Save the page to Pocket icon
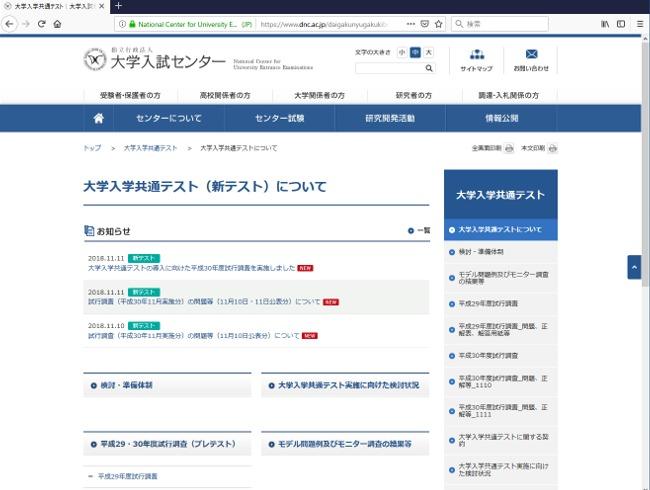The image size is (650, 490). [424, 24]
